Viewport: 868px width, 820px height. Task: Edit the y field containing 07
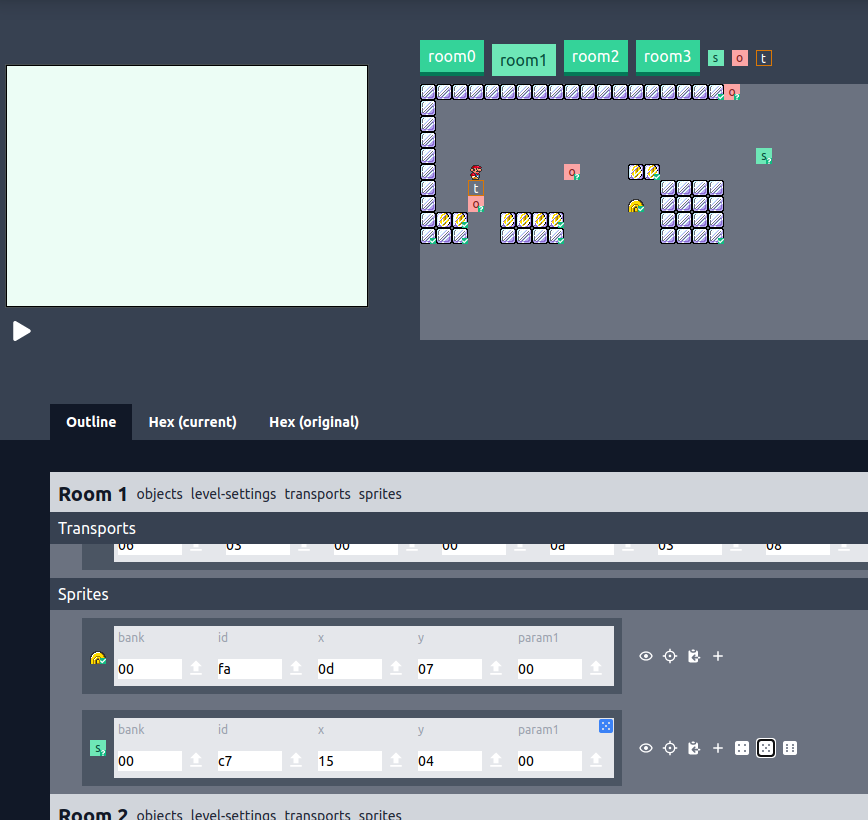[x=449, y=669]
